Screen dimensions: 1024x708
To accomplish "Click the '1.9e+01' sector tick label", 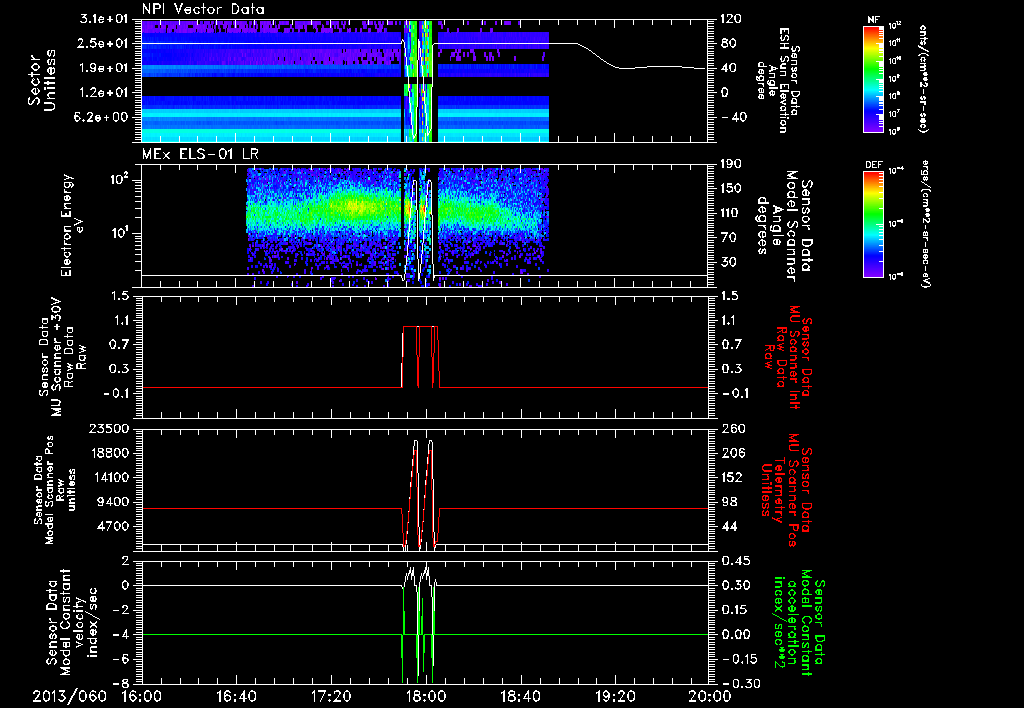I will coord(106,68).
